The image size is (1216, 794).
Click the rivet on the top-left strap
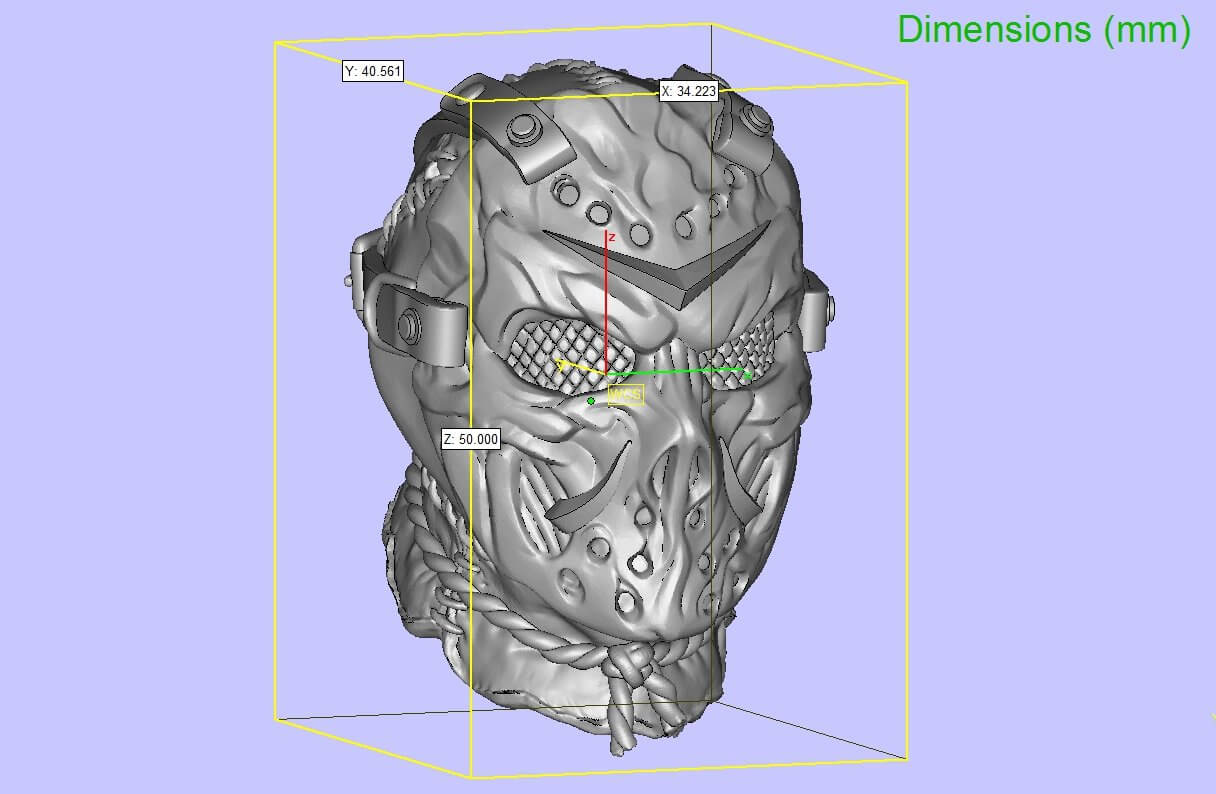[x=521, y=129]
